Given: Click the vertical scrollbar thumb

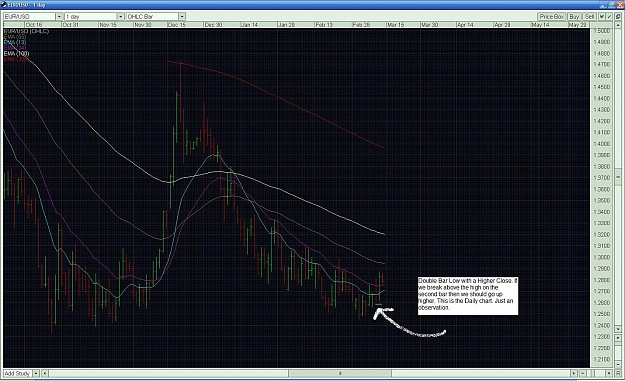Looking at the screenshot, I should 618,177.
